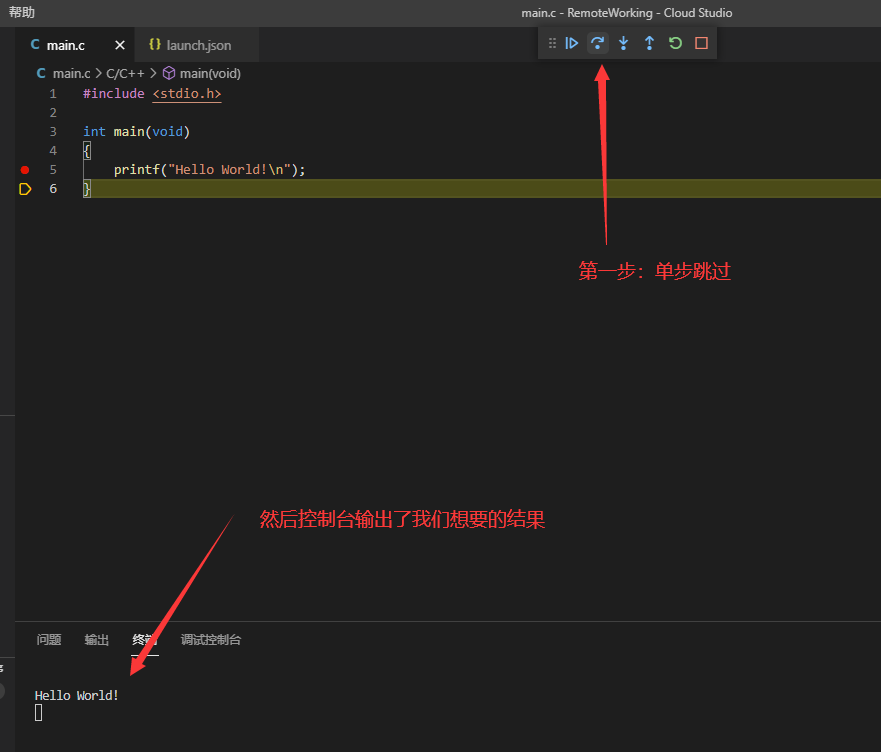Open the 问题 panel tab
The image size is (881, 752).
coord(49,640)
